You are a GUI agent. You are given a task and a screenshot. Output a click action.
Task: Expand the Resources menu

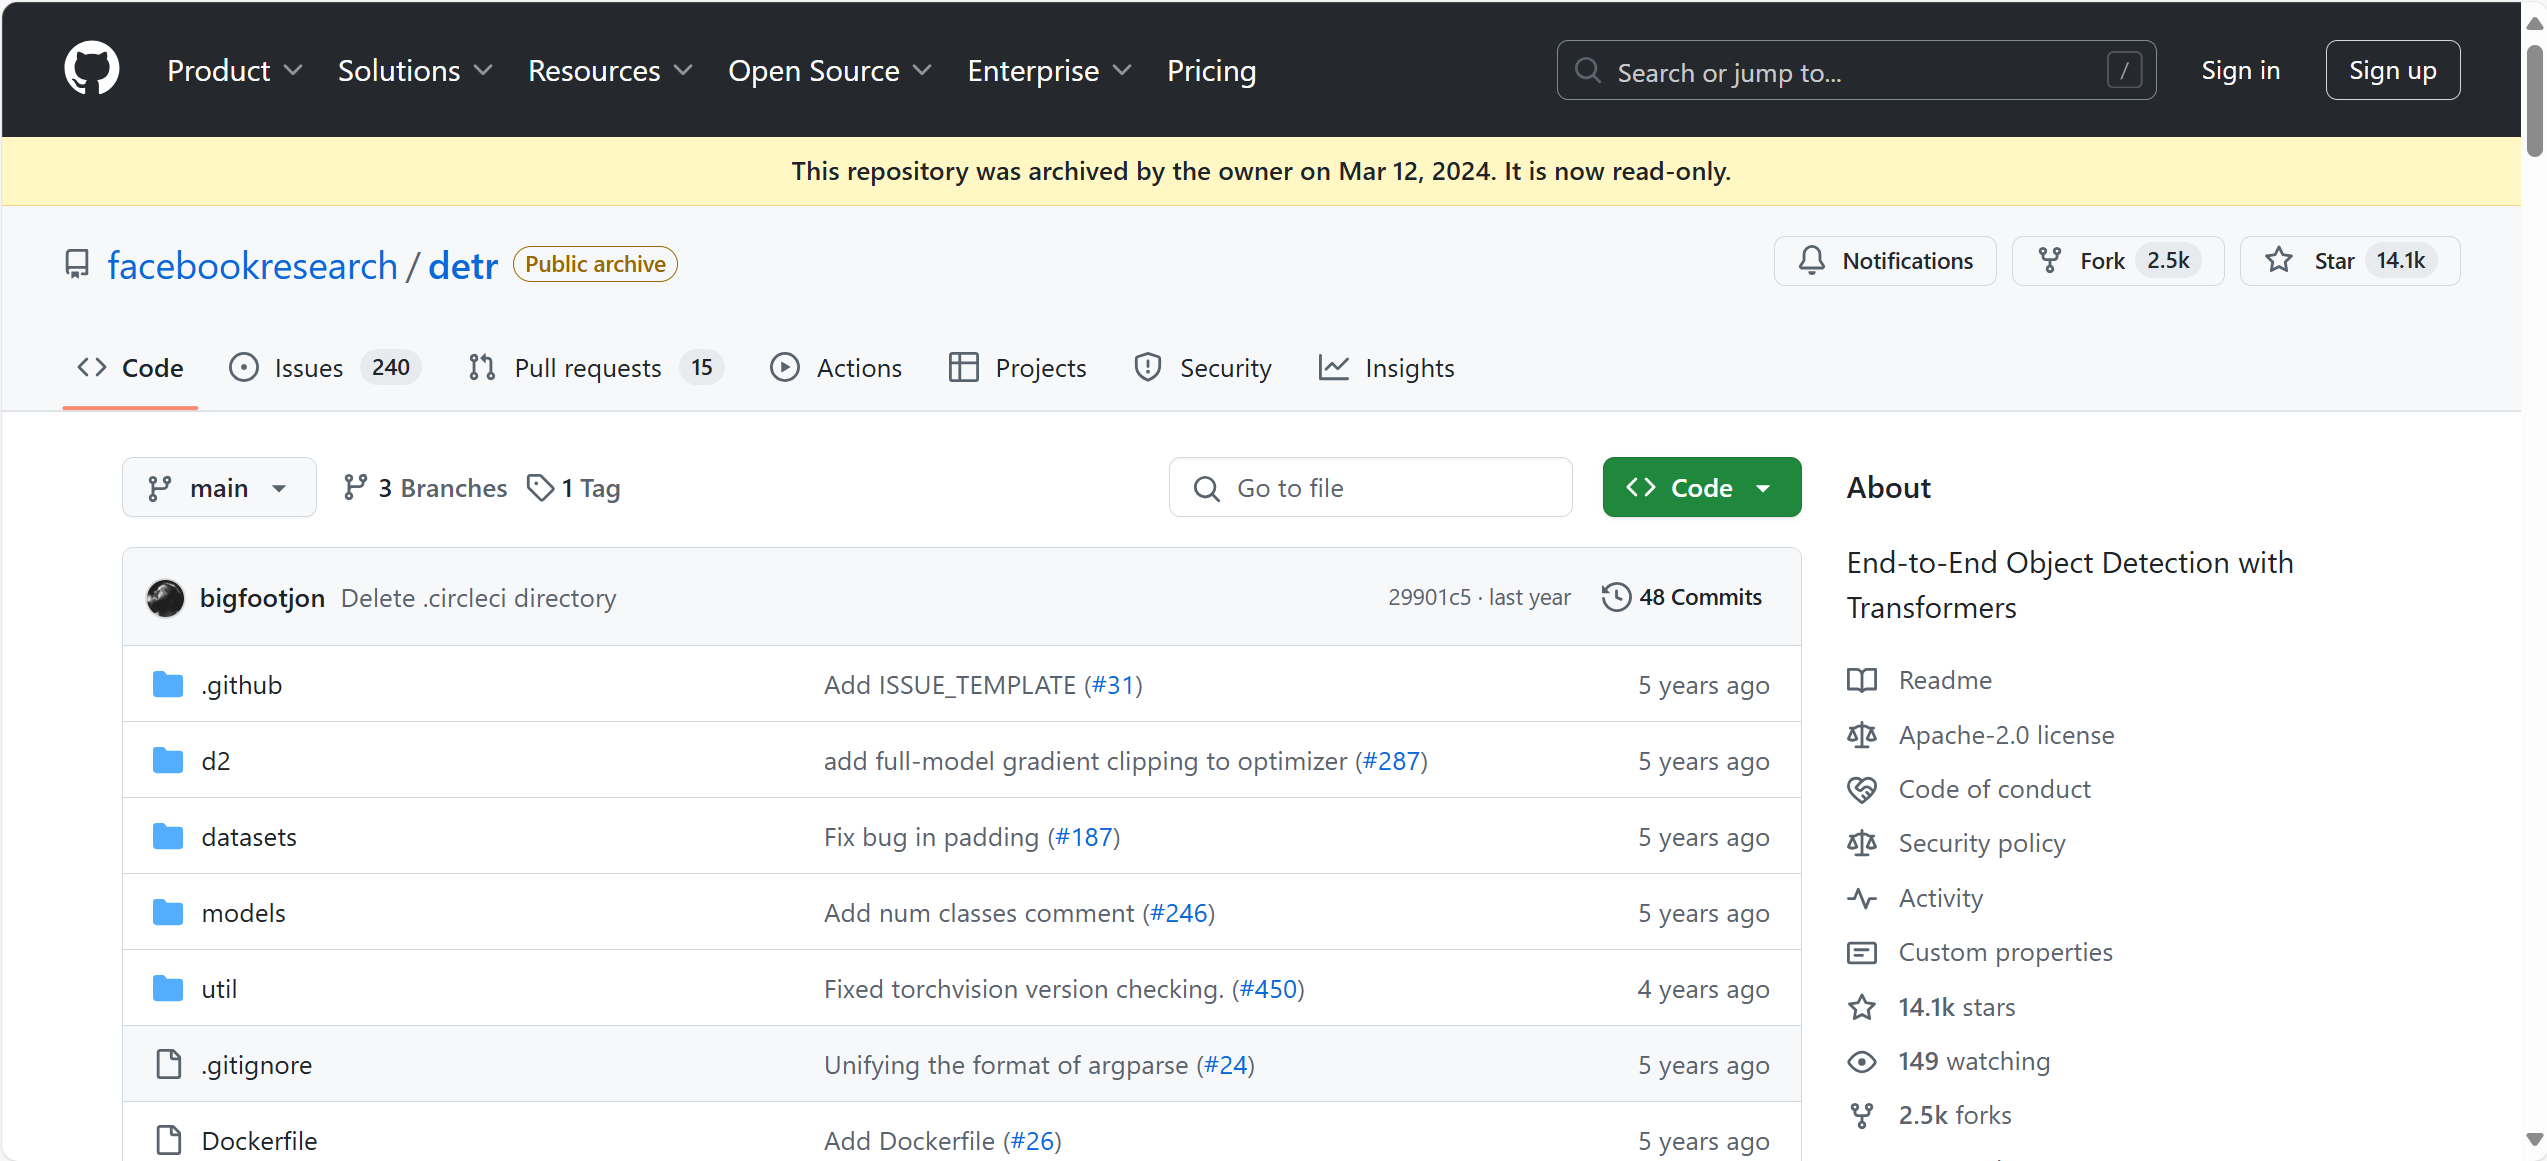pyautogui.click(x=610, y=71)
